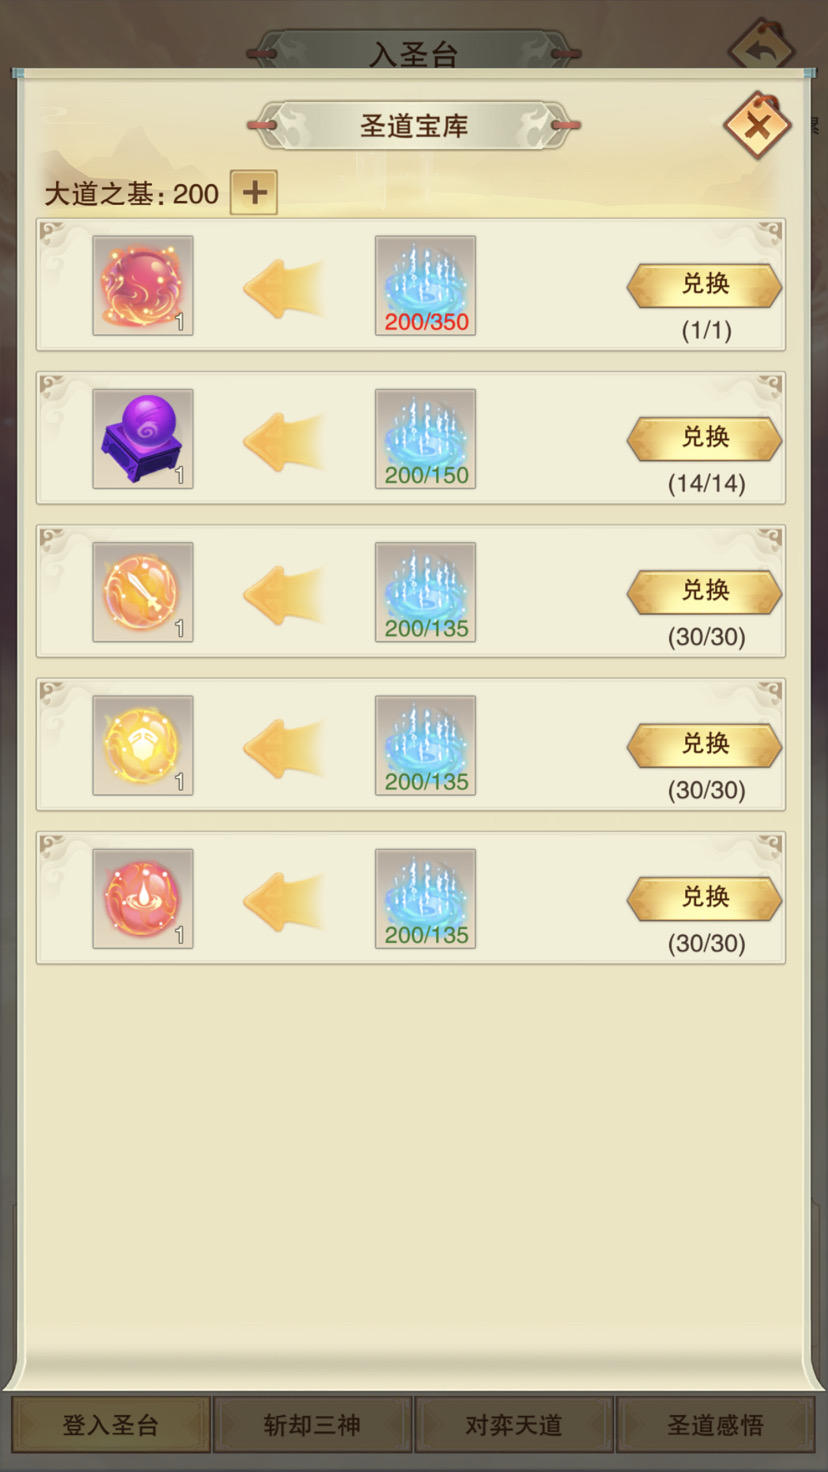Click 兑换 for the red swirling orb
The width and height of the screenshot is (828, 1472).
705,285
